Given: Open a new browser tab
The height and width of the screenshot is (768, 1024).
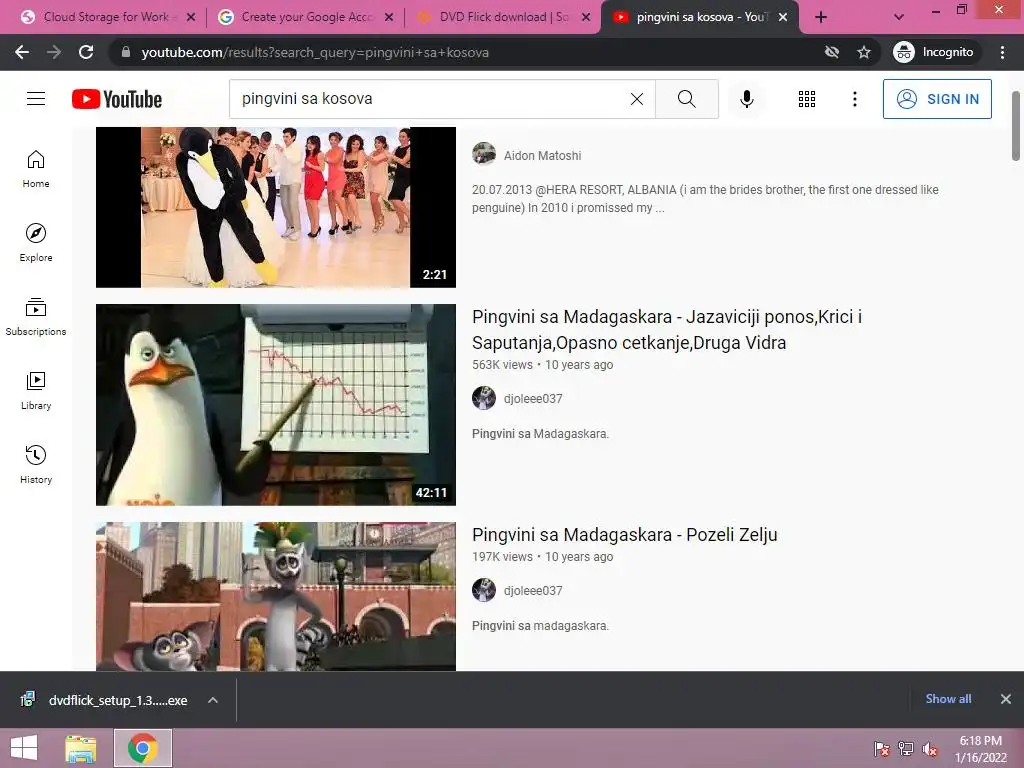Looking at the screenshot, I should coord(821,17).
